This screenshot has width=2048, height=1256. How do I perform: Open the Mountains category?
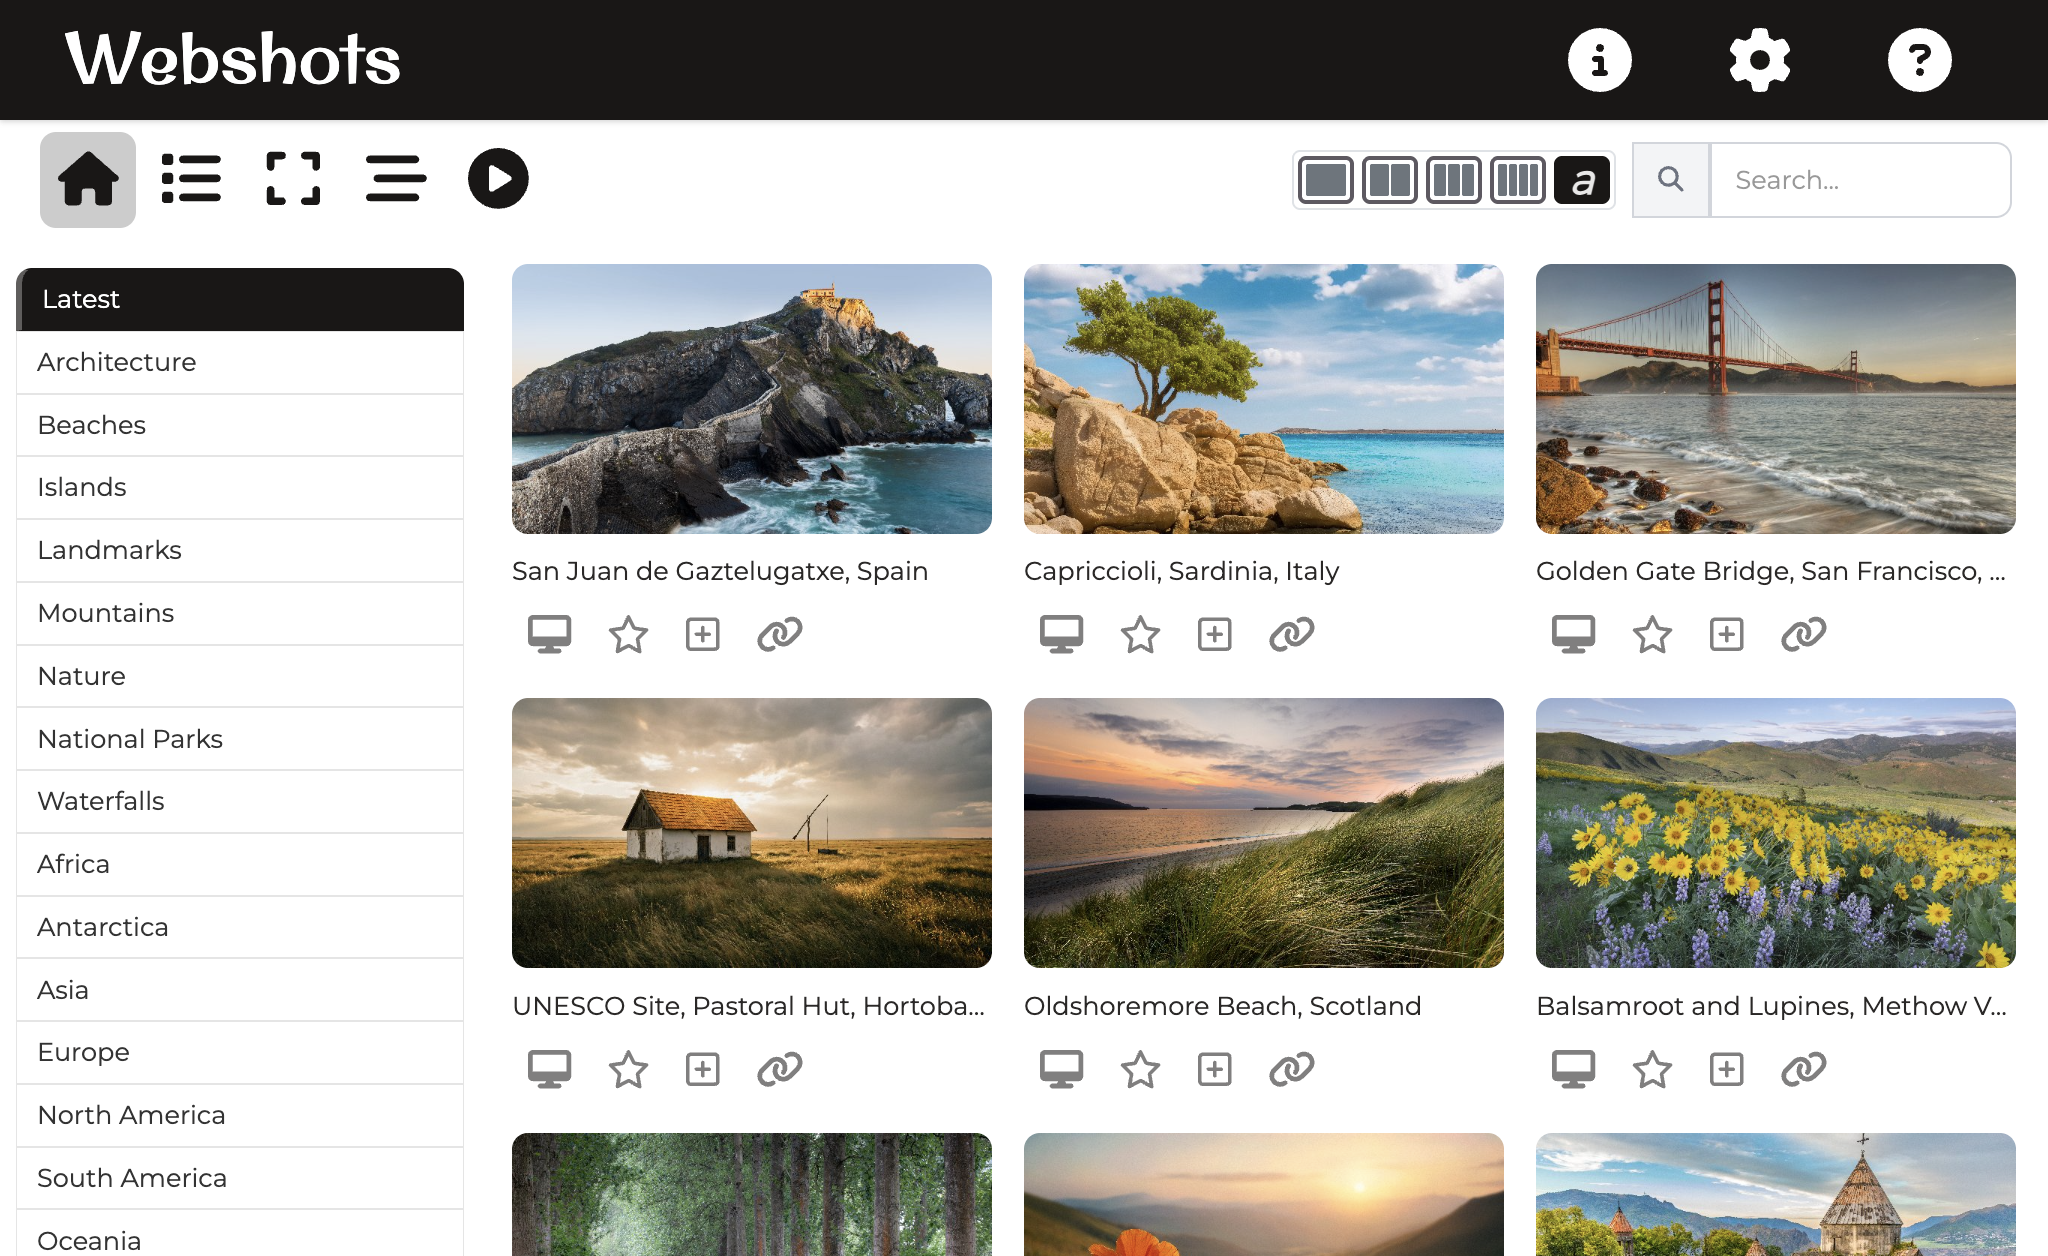pyautogui.click(x=240, y=613)
